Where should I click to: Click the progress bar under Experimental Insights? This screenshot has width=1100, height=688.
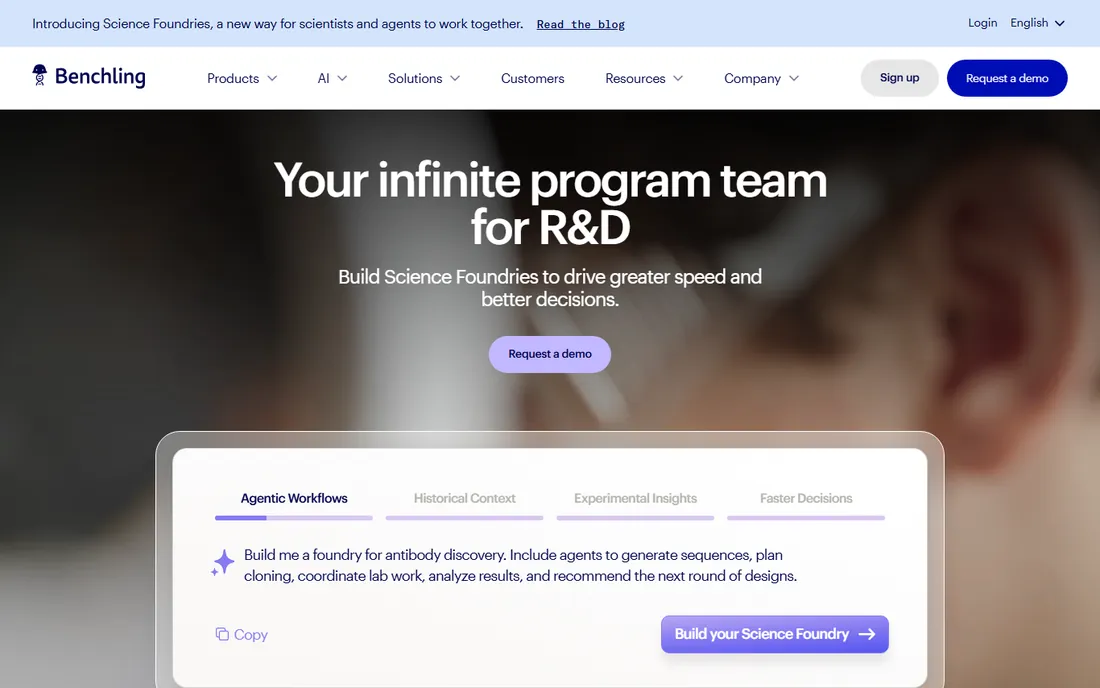click(x=636, y=518)
